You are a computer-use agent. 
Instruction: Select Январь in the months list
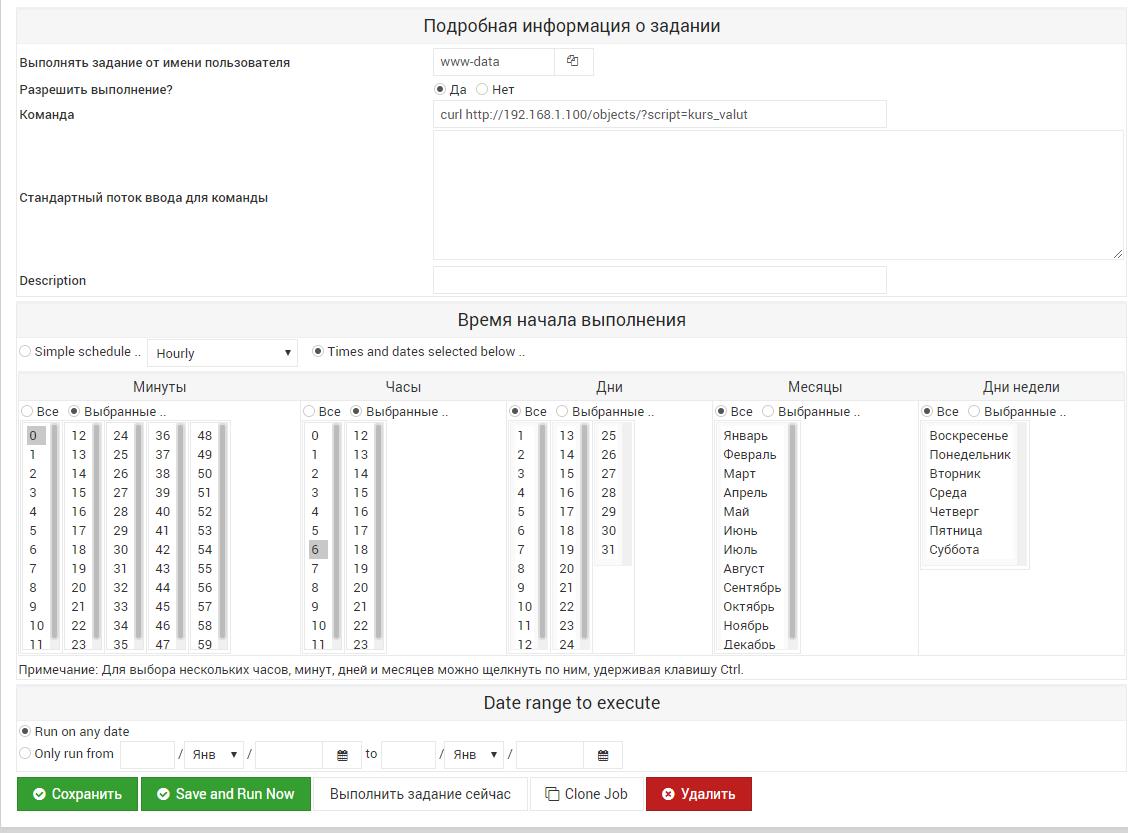(x=752, y=435)
